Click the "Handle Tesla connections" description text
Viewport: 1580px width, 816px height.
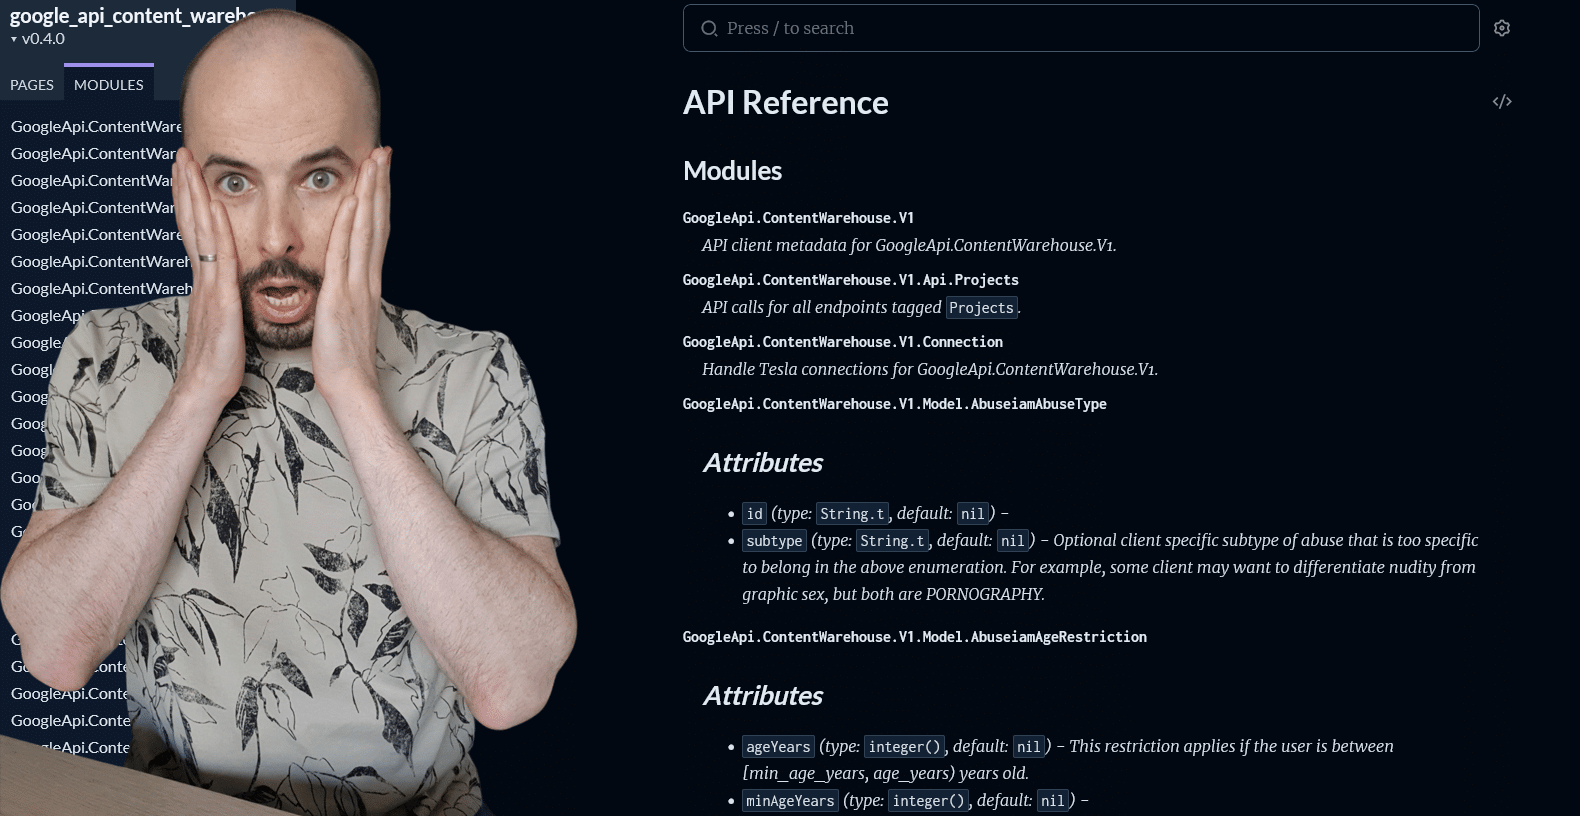[x=930, y=370]
